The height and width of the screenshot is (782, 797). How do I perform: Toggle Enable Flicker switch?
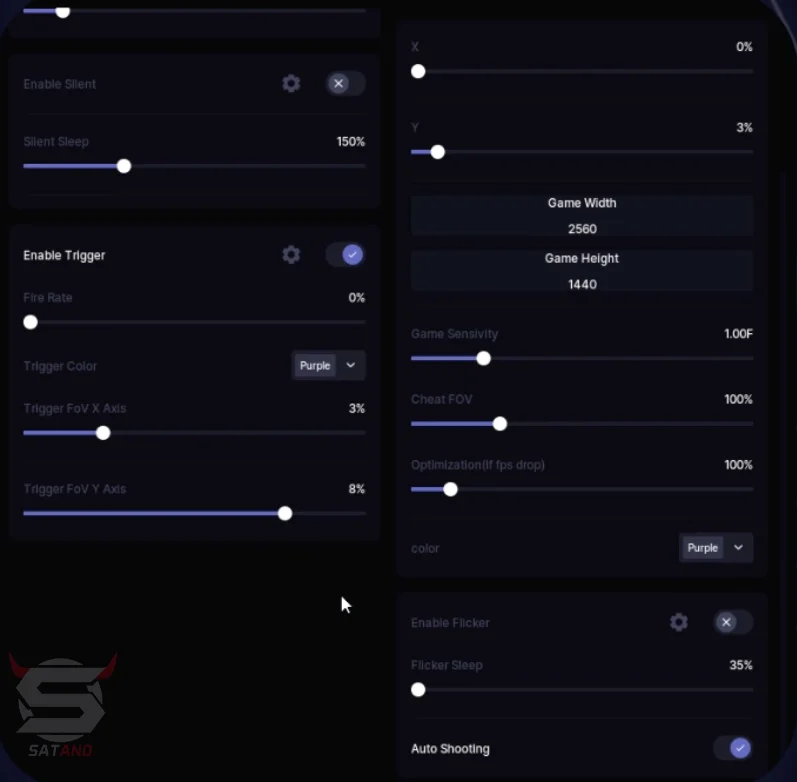click(733, 622)
